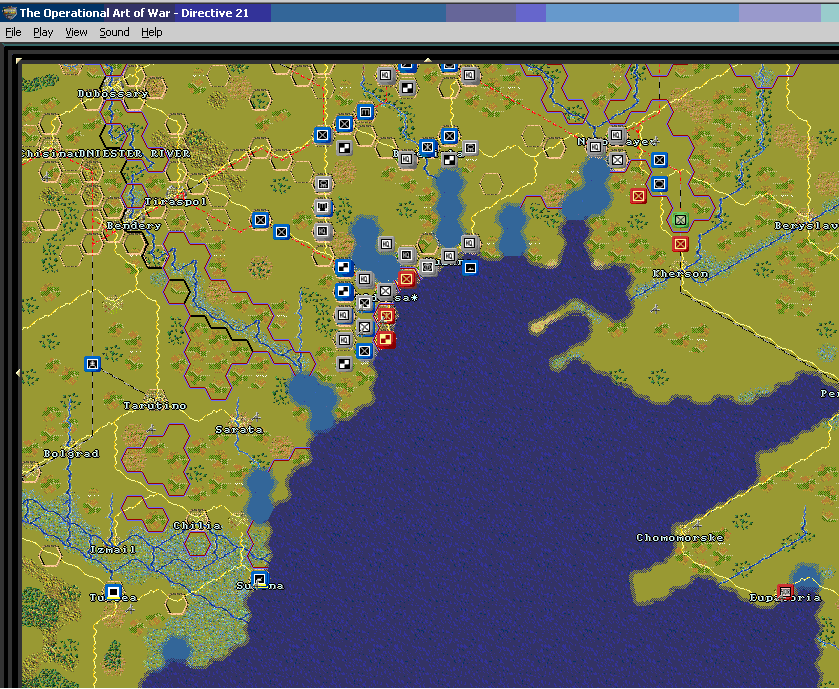Viewport: 839px width, 689px height.
Task: Click the Sarata city label
Action: [x=239, y=430]
